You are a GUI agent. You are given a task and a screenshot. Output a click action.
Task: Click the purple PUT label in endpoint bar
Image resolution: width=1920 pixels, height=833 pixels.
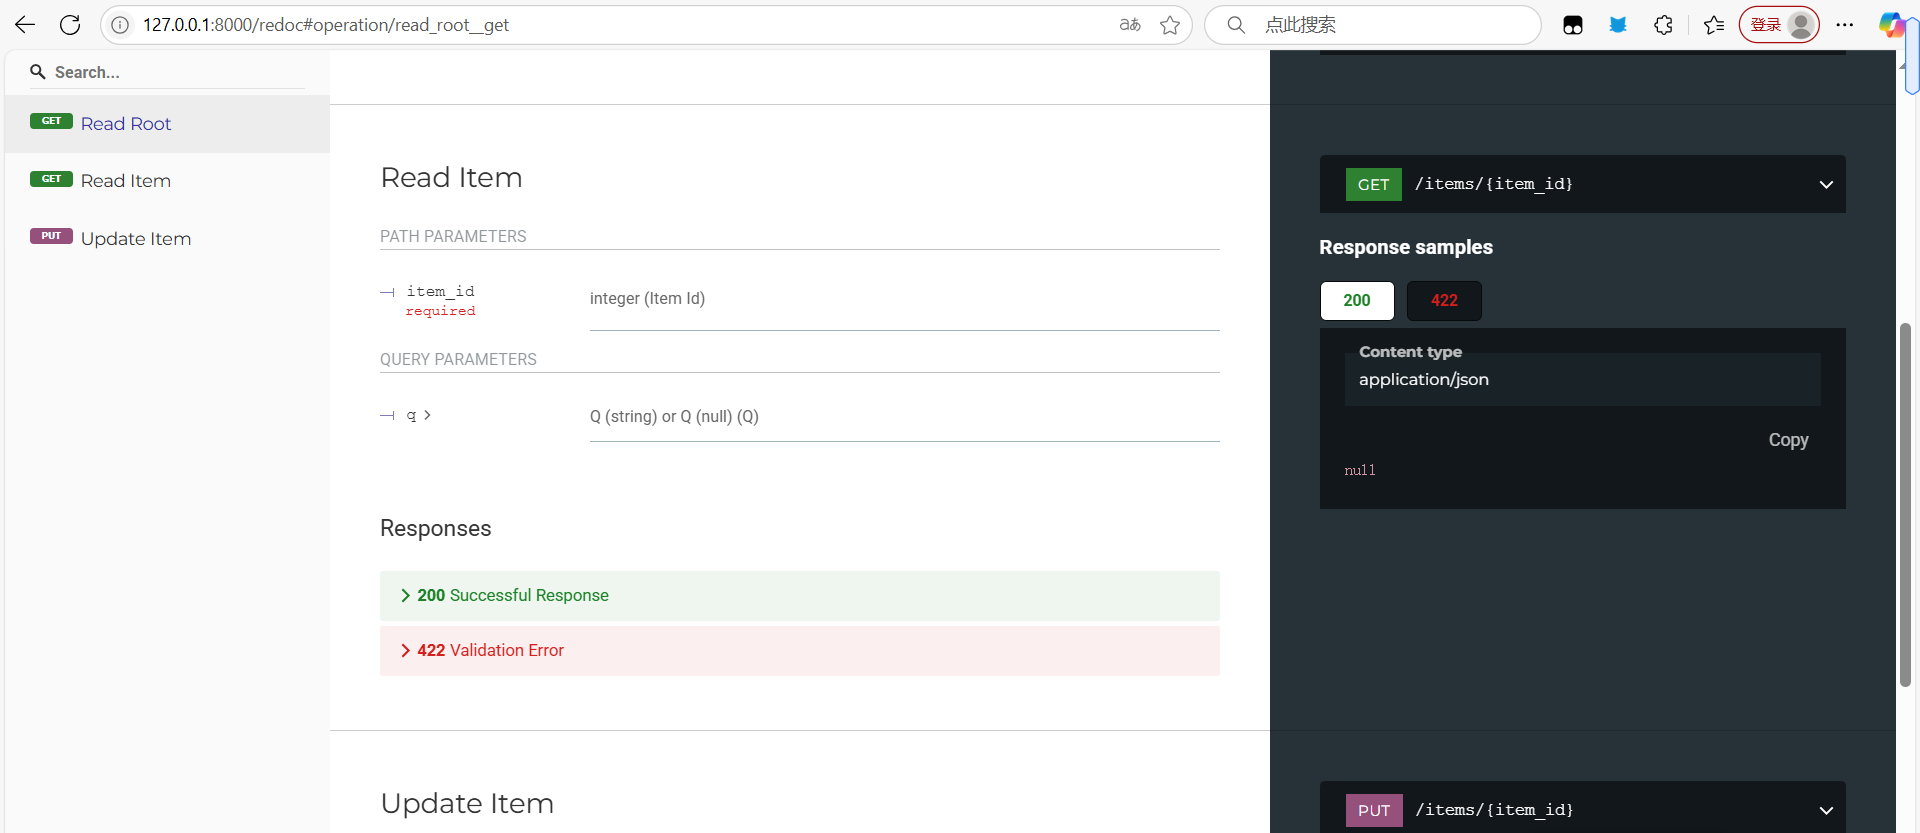1374,810
